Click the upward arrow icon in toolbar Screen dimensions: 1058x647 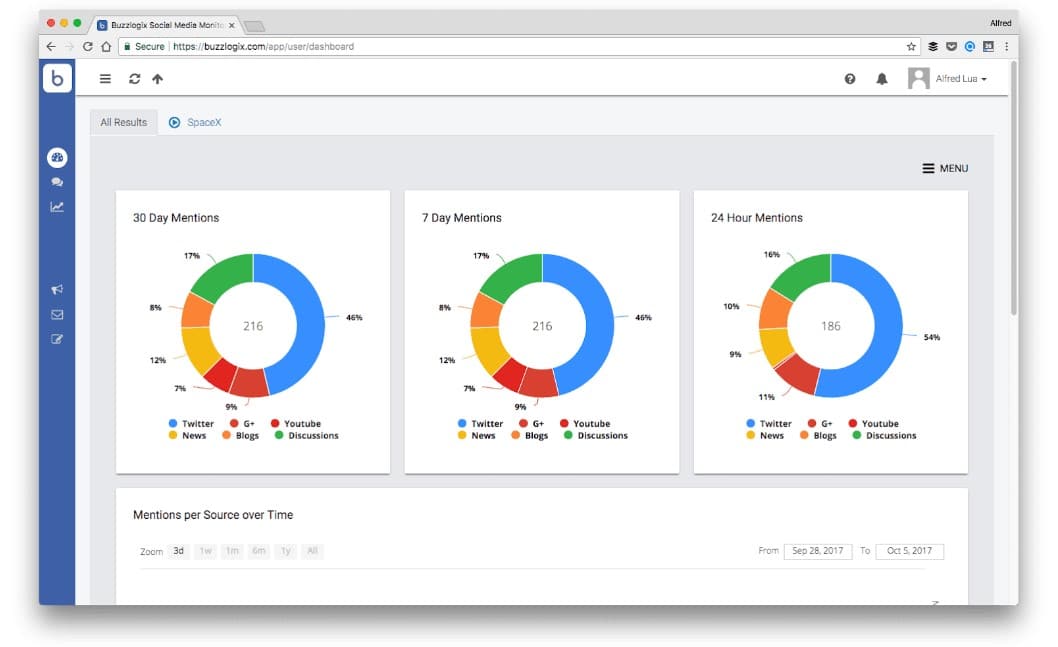coord(157,79)
